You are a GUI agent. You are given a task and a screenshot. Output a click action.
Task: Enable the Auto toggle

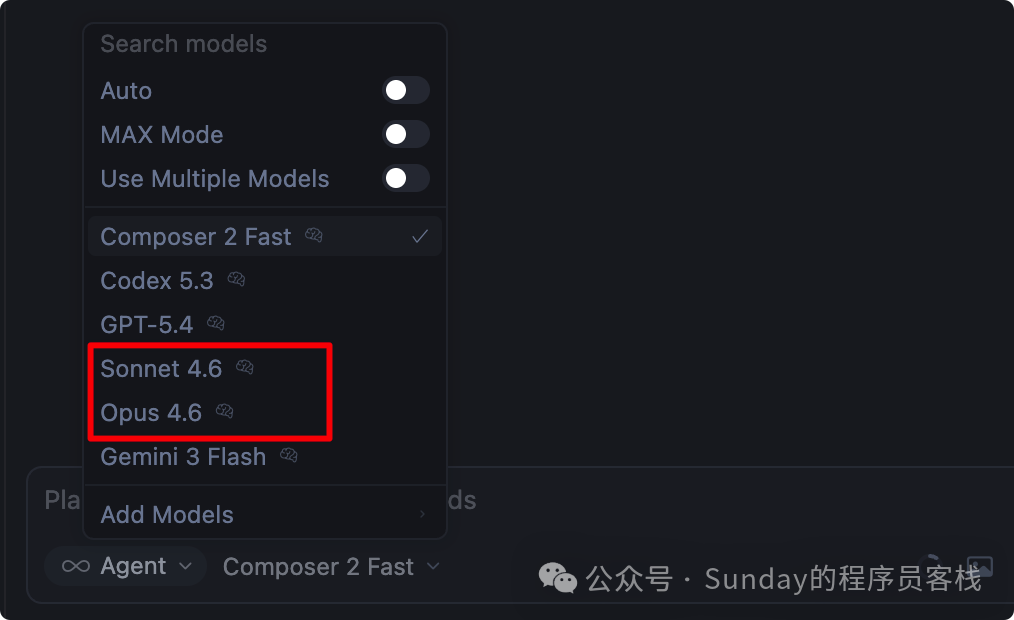tap(406, 91)
